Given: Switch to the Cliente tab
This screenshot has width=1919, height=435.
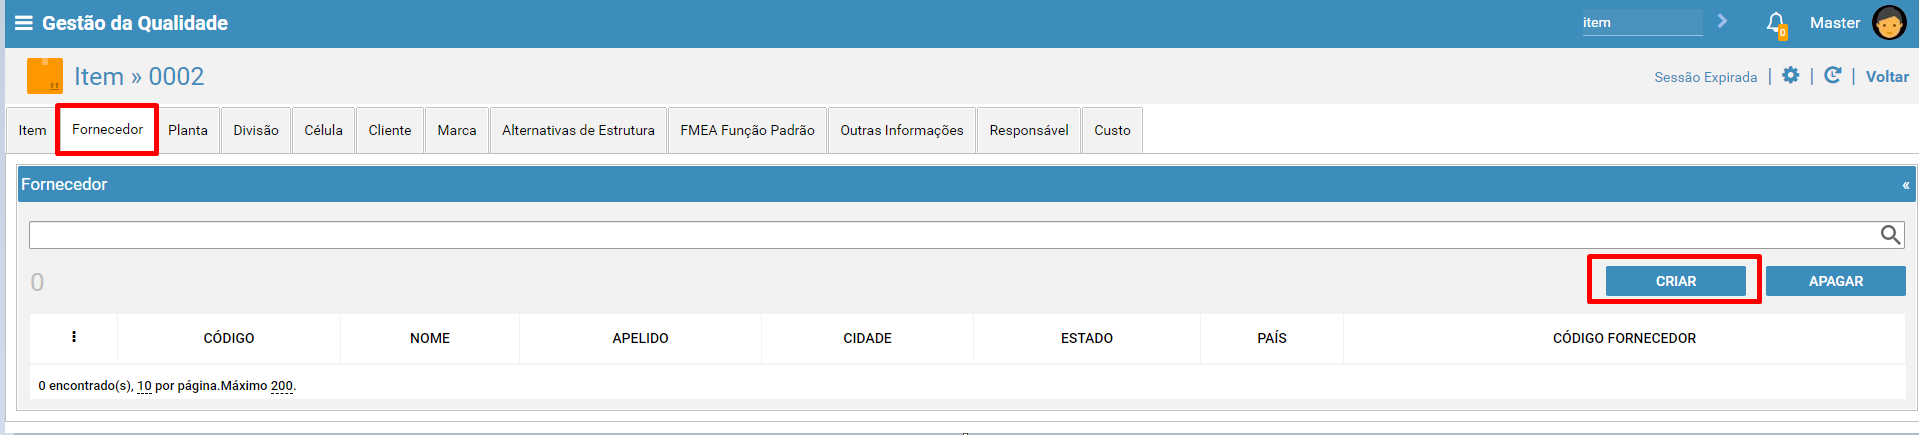Looking at the screenshot, I should pos(390,130).
